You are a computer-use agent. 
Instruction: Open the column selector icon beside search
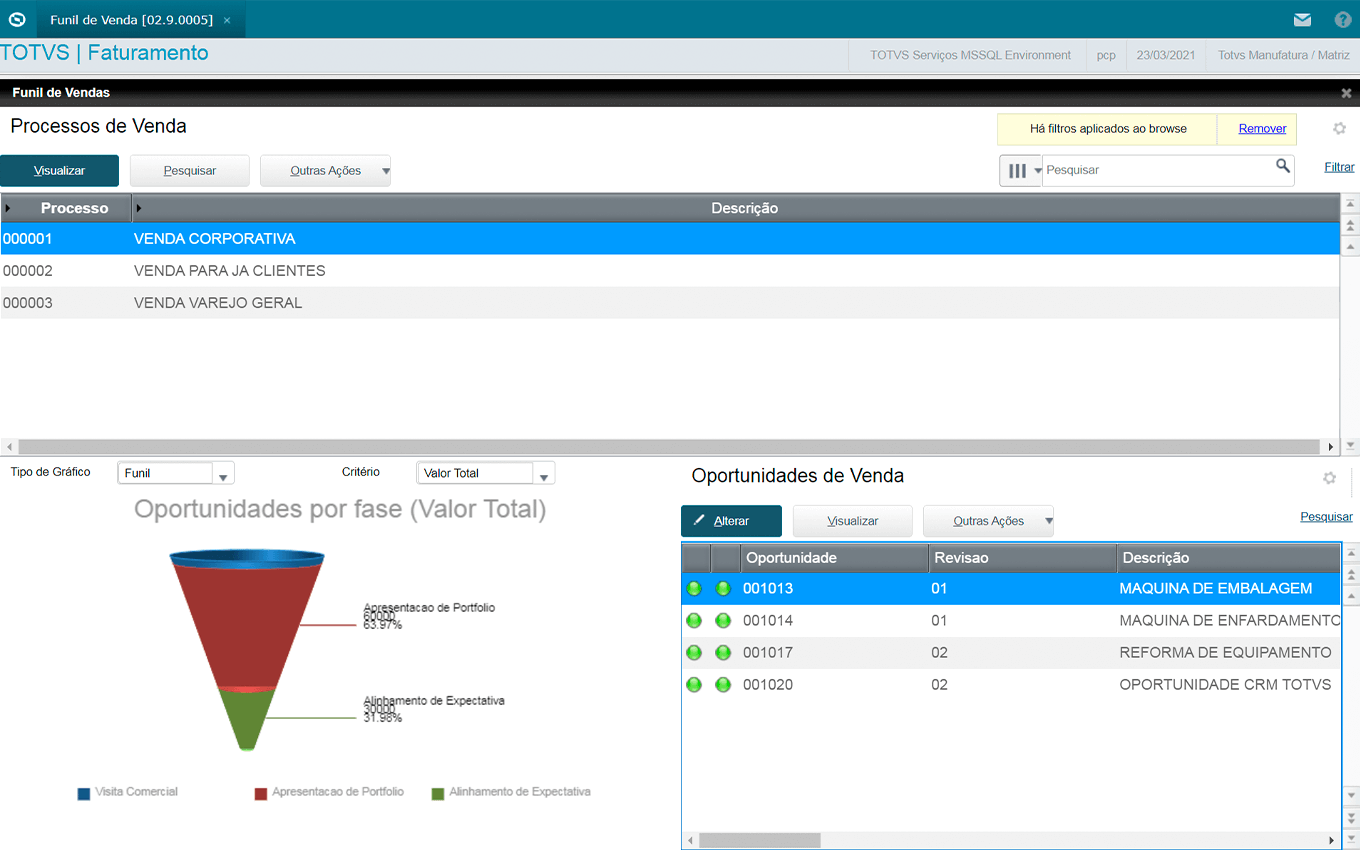1018,171
